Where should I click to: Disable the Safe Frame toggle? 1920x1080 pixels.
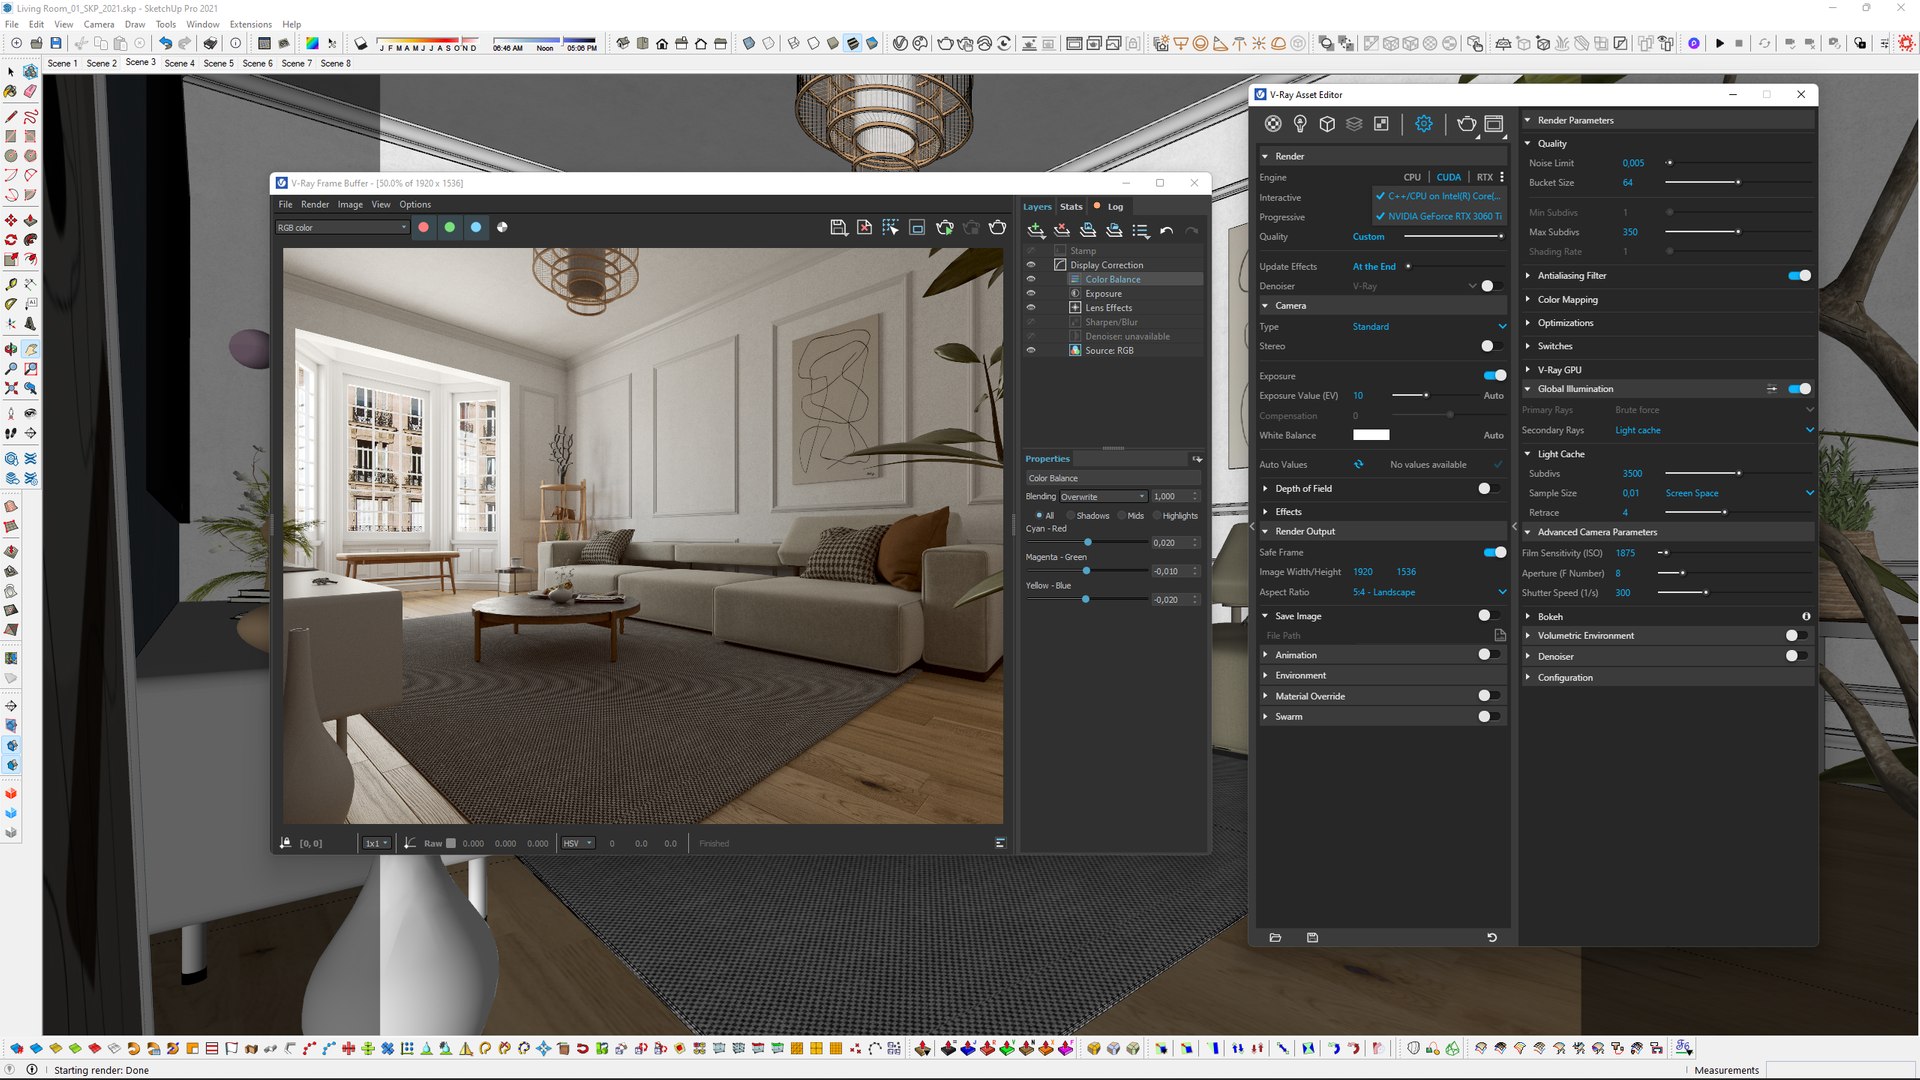click(1495, 553)
